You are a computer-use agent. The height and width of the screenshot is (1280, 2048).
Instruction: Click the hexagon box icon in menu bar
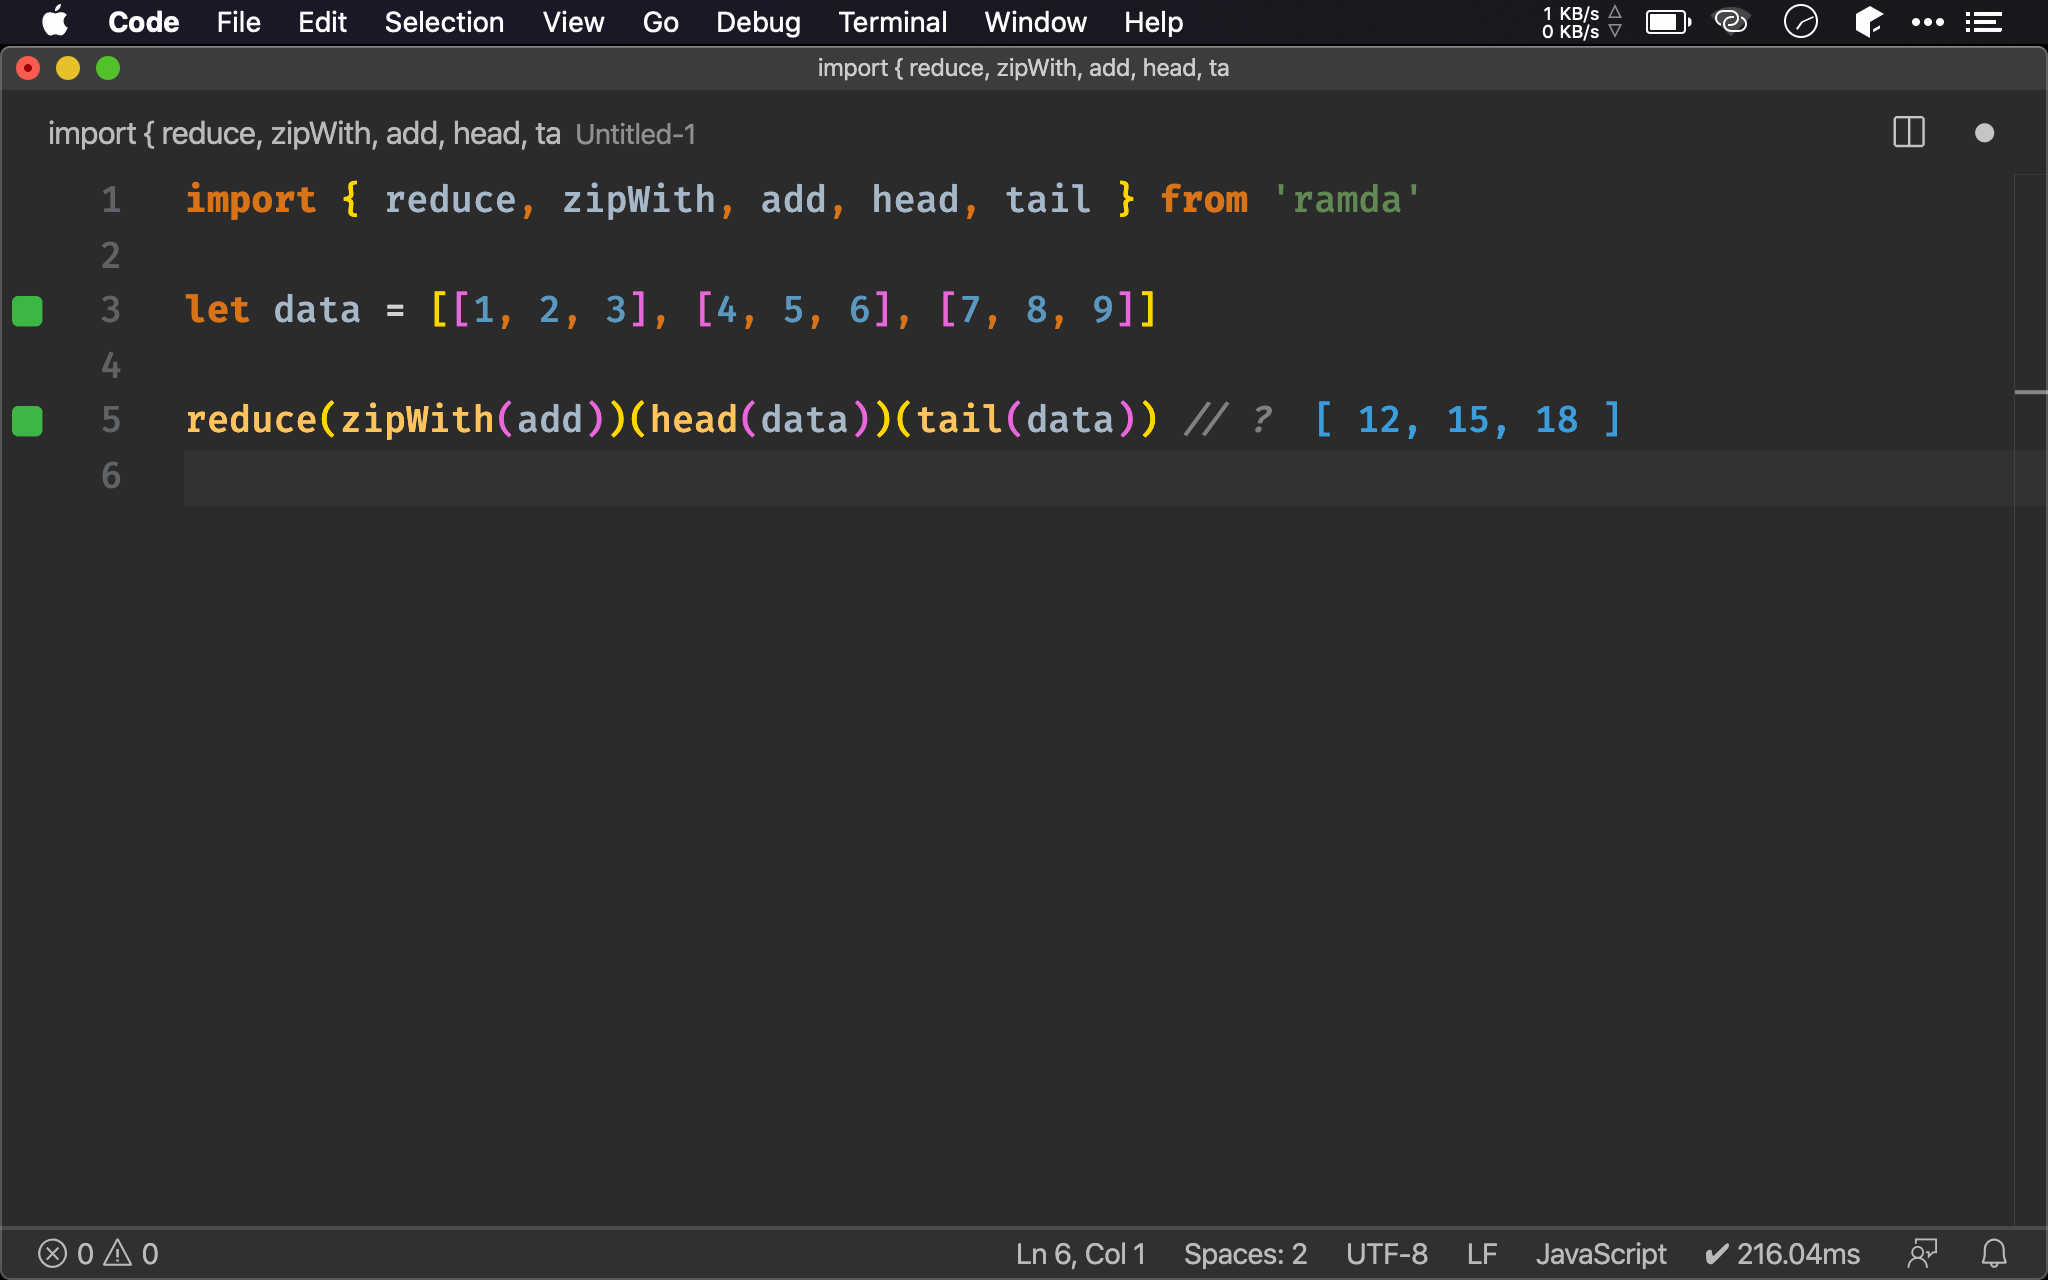tap(1867, 21)
